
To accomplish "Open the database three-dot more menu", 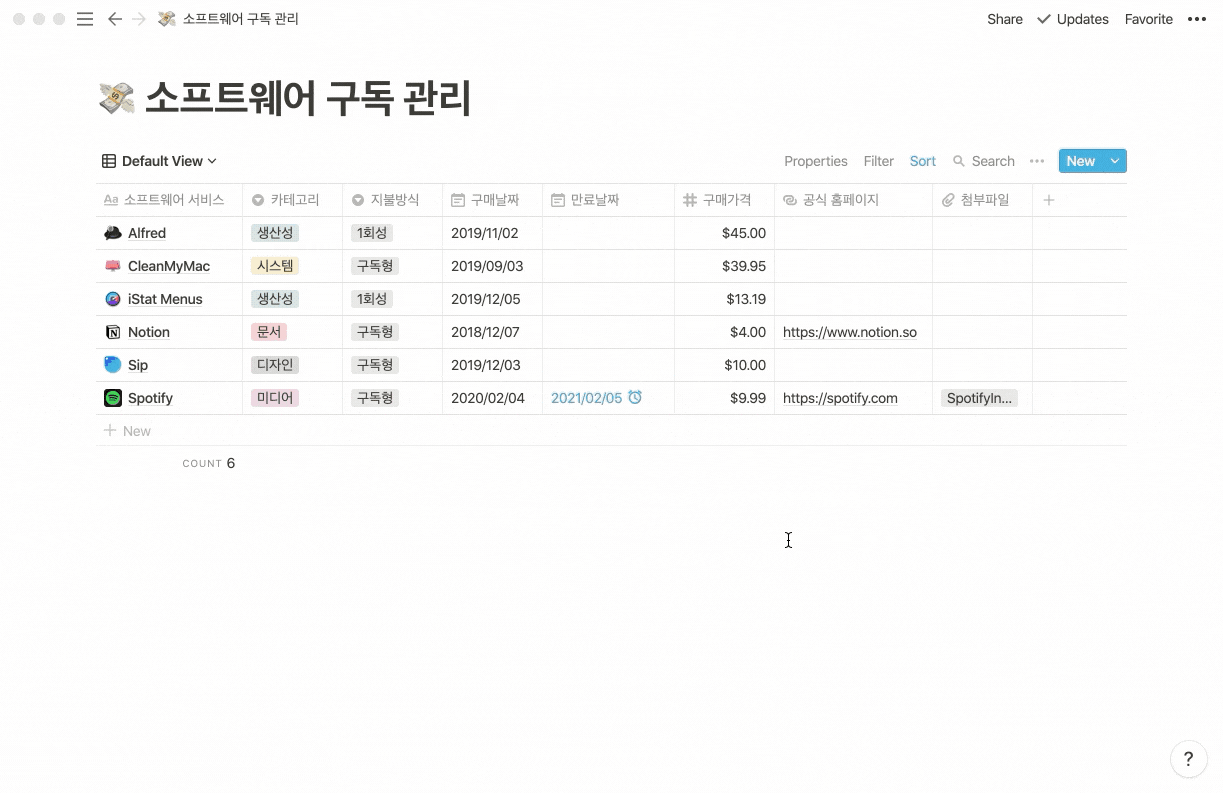I will (x=1037, y=161).
